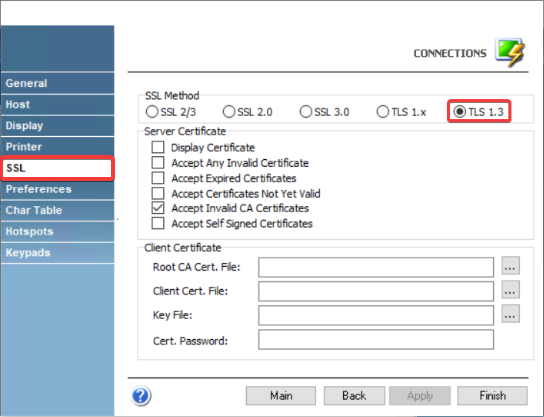Switch to the Char Table section

(57, 211)
